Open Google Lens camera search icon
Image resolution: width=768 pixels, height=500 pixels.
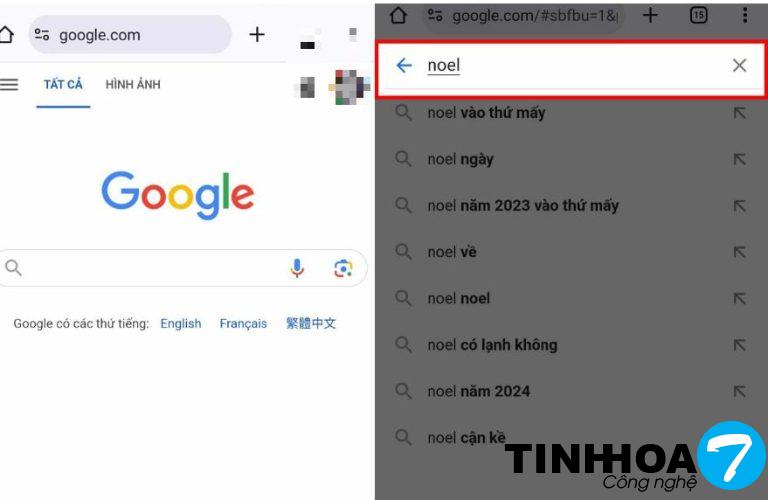pos(343,268)
